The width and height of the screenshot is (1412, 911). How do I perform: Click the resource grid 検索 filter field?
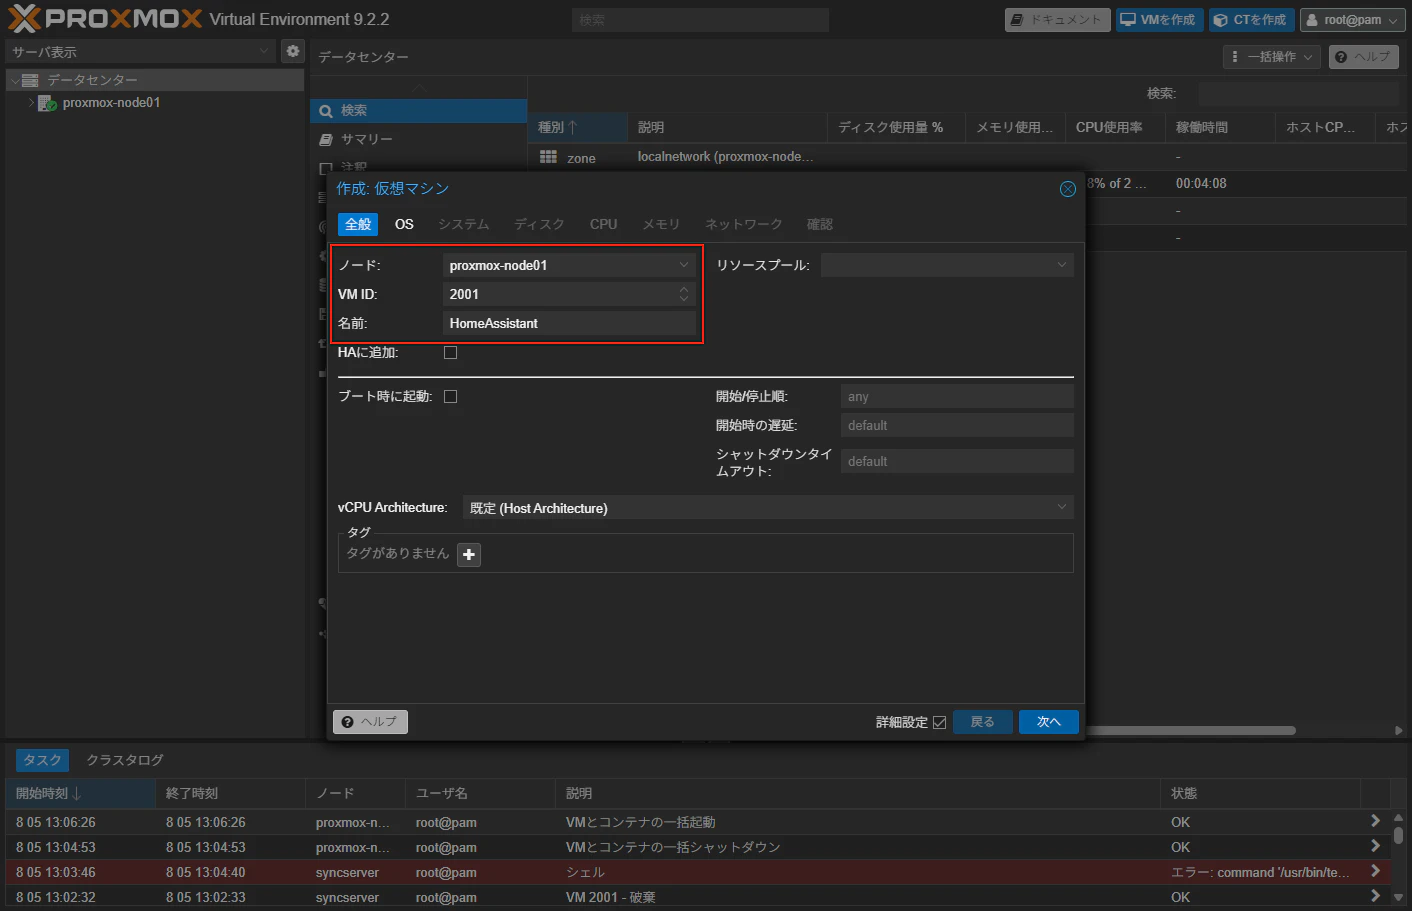point(1298,94)
